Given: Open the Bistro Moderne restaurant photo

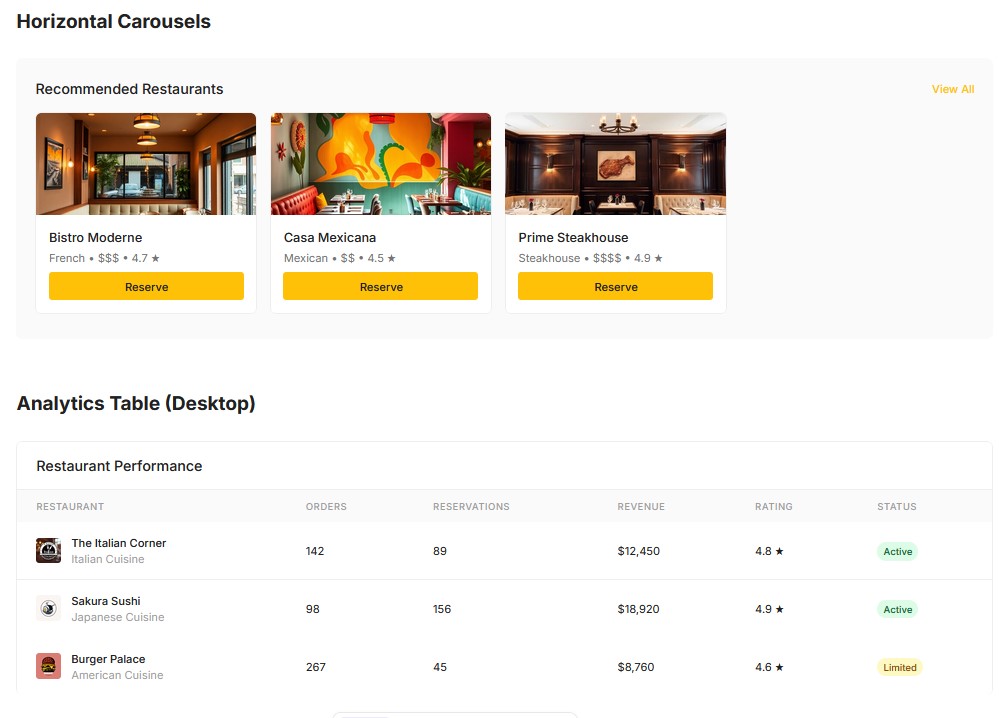Looking at the screenshot, I should [146, 164].
